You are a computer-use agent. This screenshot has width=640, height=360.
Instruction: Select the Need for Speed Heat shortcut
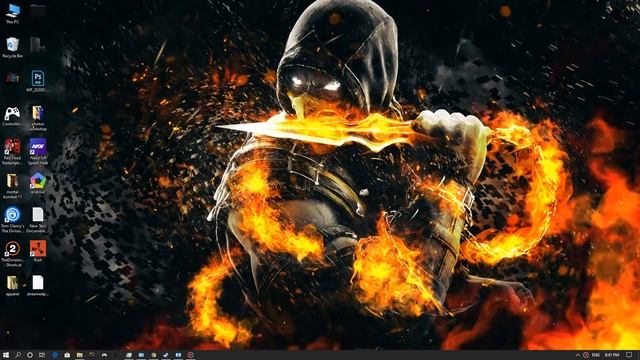coord(38,151)
